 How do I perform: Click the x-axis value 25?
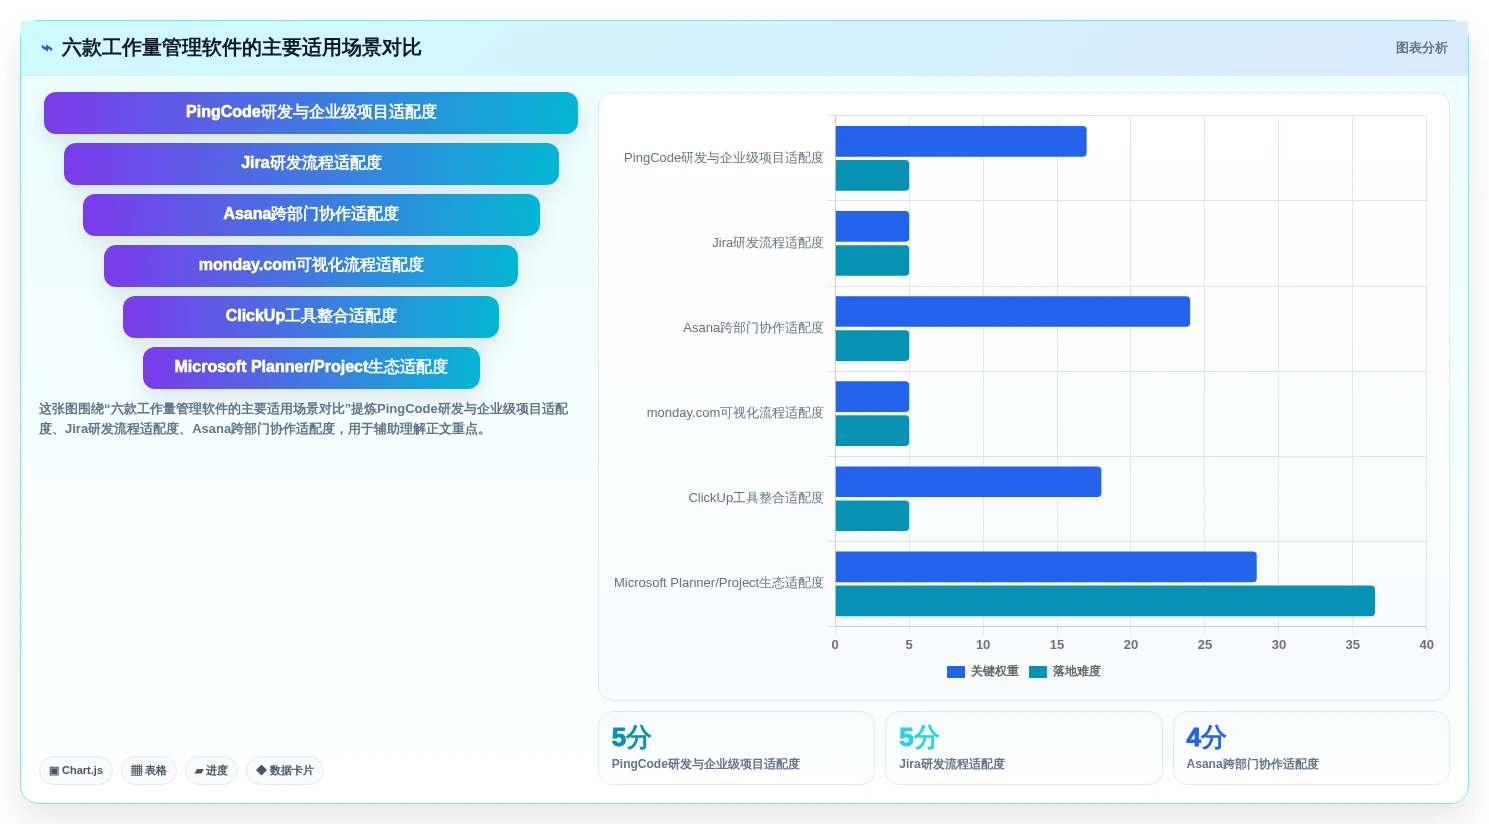coord(1205,645)
